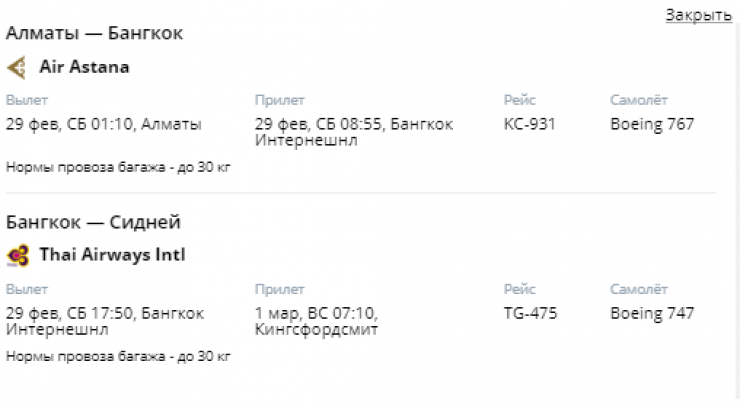Click flight number TG-475
This screenshot has height=409, width=740.
tap(531, 313)
